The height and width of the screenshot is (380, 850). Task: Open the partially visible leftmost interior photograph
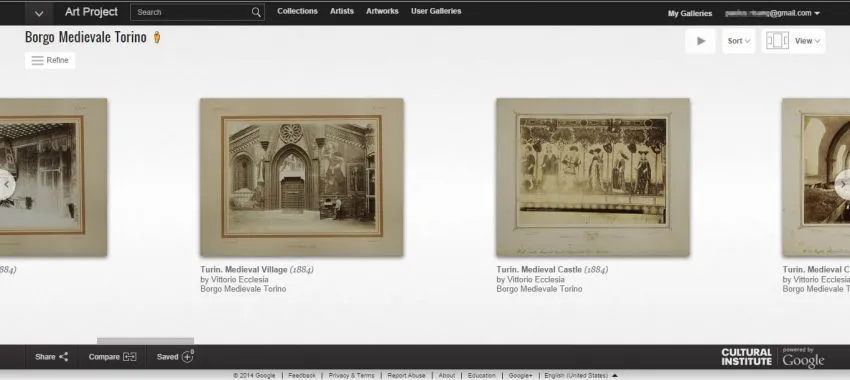54,177
